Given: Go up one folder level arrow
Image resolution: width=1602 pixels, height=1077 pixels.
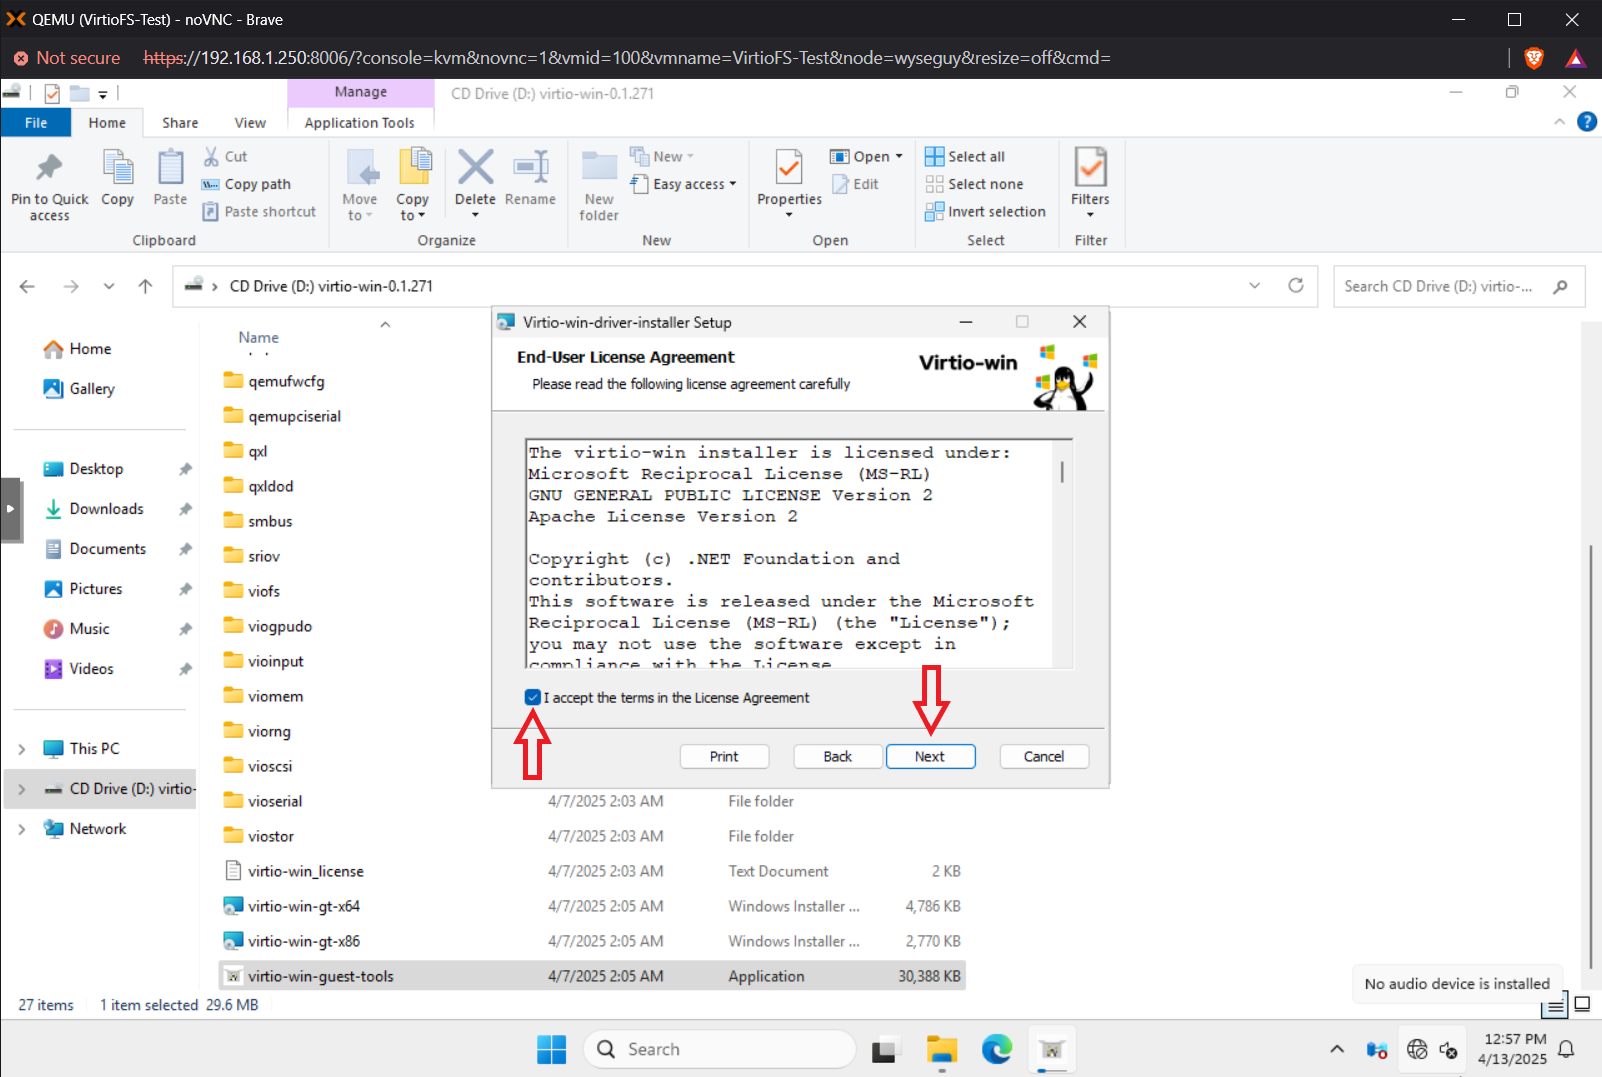Looking at the screenshot, I should point(146,286).
